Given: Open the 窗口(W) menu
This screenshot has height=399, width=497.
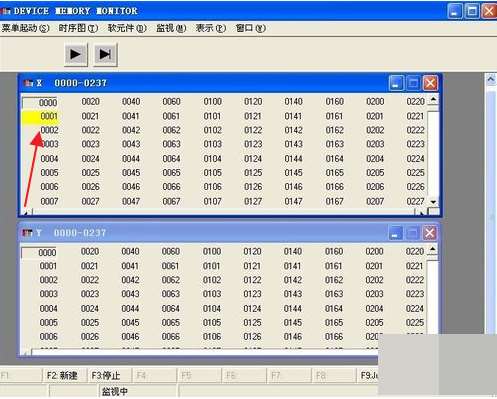Looking at the screenshot, I should [251, 28].
